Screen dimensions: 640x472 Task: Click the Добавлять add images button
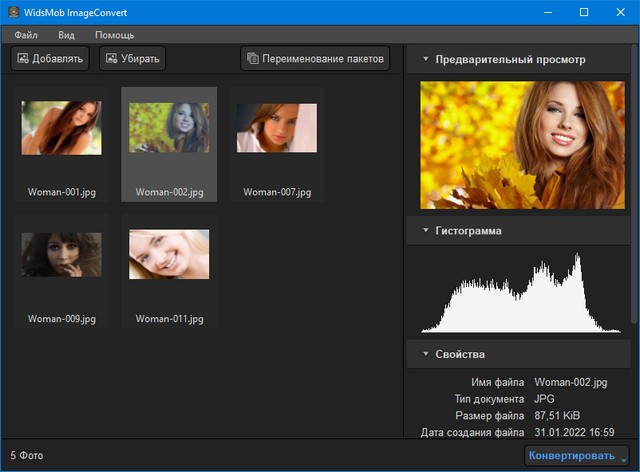(50, 59)
